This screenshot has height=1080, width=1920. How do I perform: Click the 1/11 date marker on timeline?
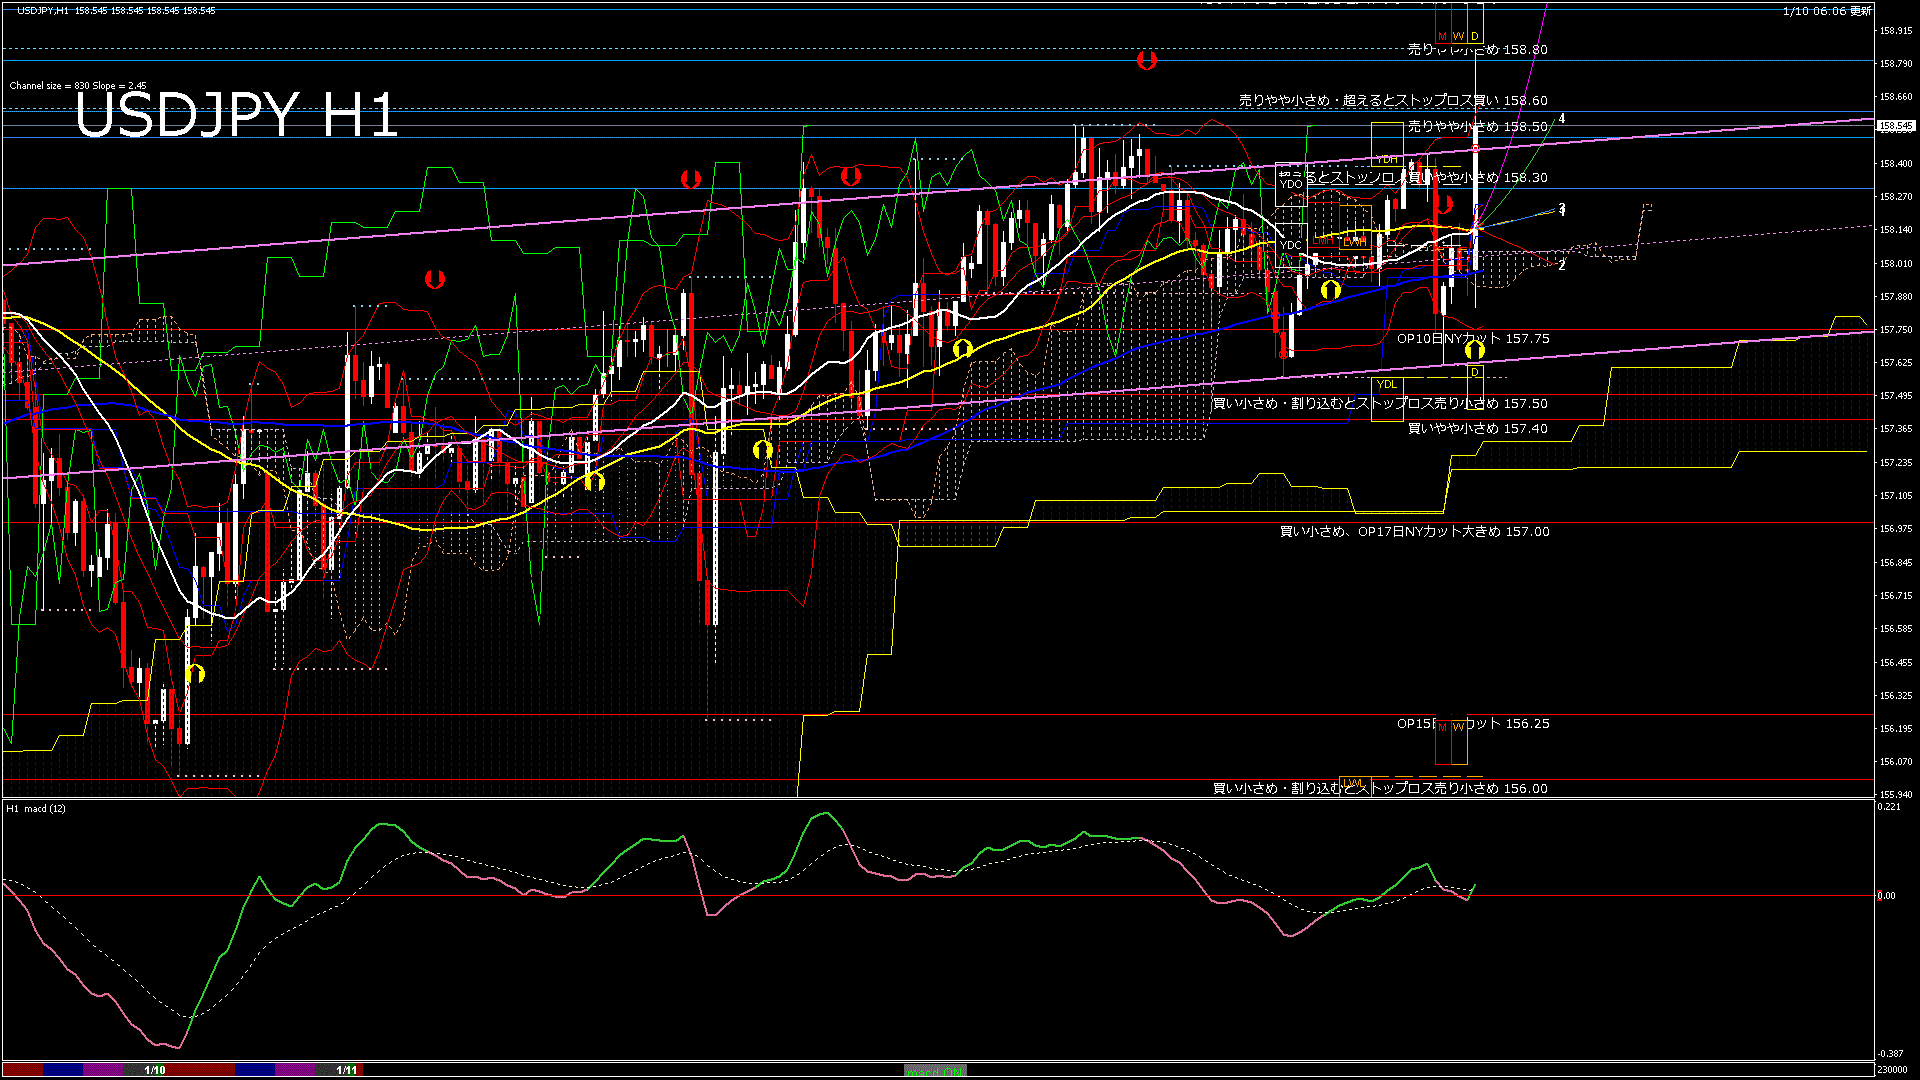point(346,1070)
